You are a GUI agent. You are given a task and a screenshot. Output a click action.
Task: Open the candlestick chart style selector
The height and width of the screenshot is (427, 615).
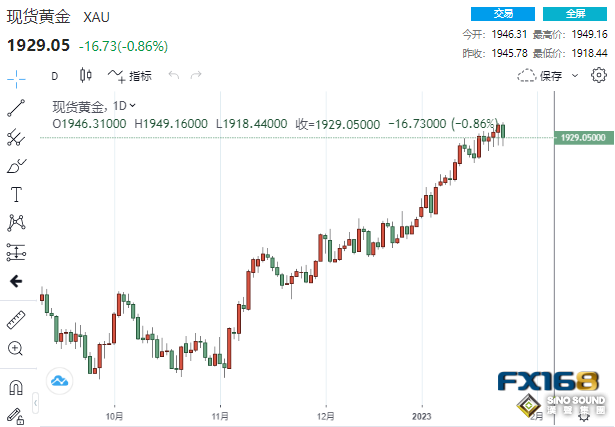86,75
